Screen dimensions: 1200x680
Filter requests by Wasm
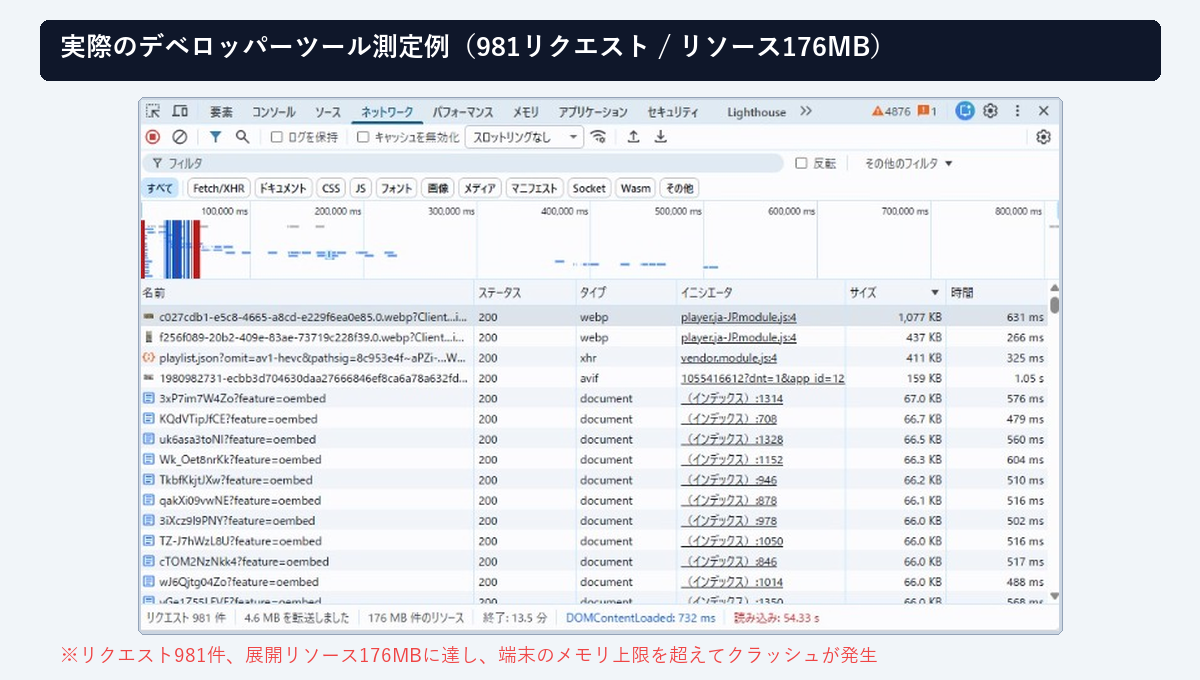[x=635, y=188]
